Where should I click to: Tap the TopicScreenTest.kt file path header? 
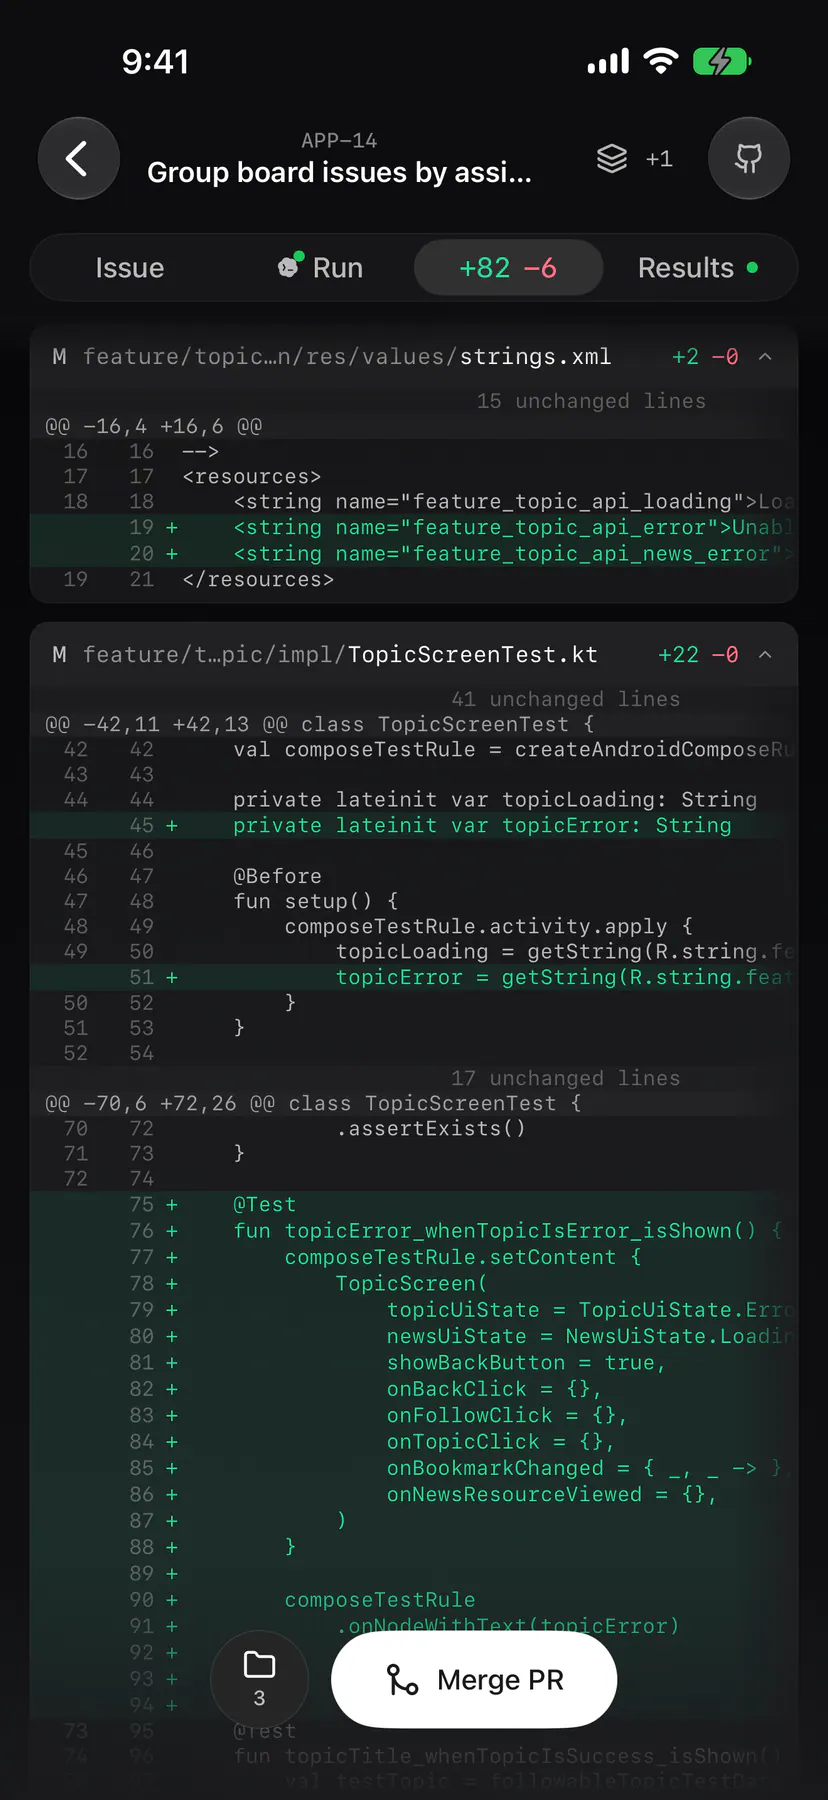(x=340, y=655)
